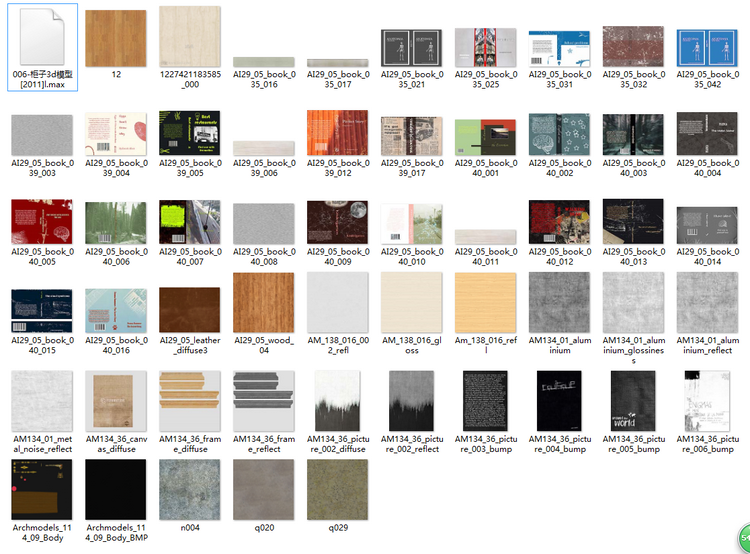Screen dimensions: 750x554
Task: Select AM134_36_frame_reflect map
Action: tap(264, 401)
